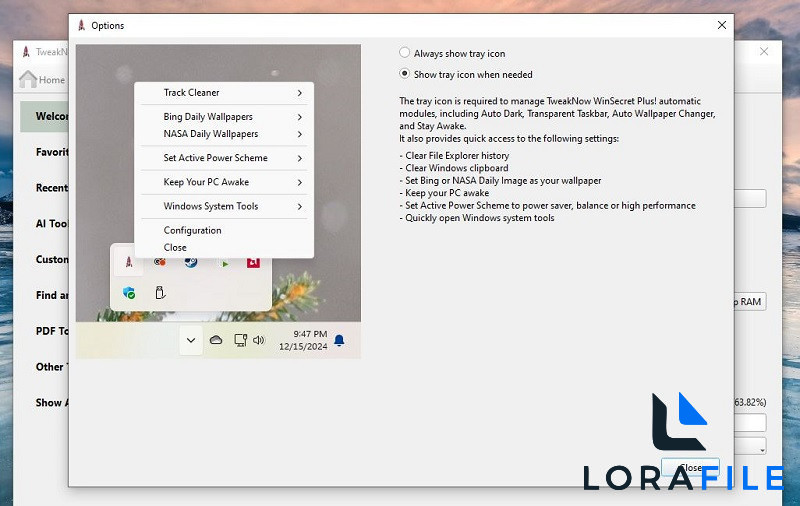
Task: Open the Show sidebar item in TweakNow
Action: click(x=52, y=402)
